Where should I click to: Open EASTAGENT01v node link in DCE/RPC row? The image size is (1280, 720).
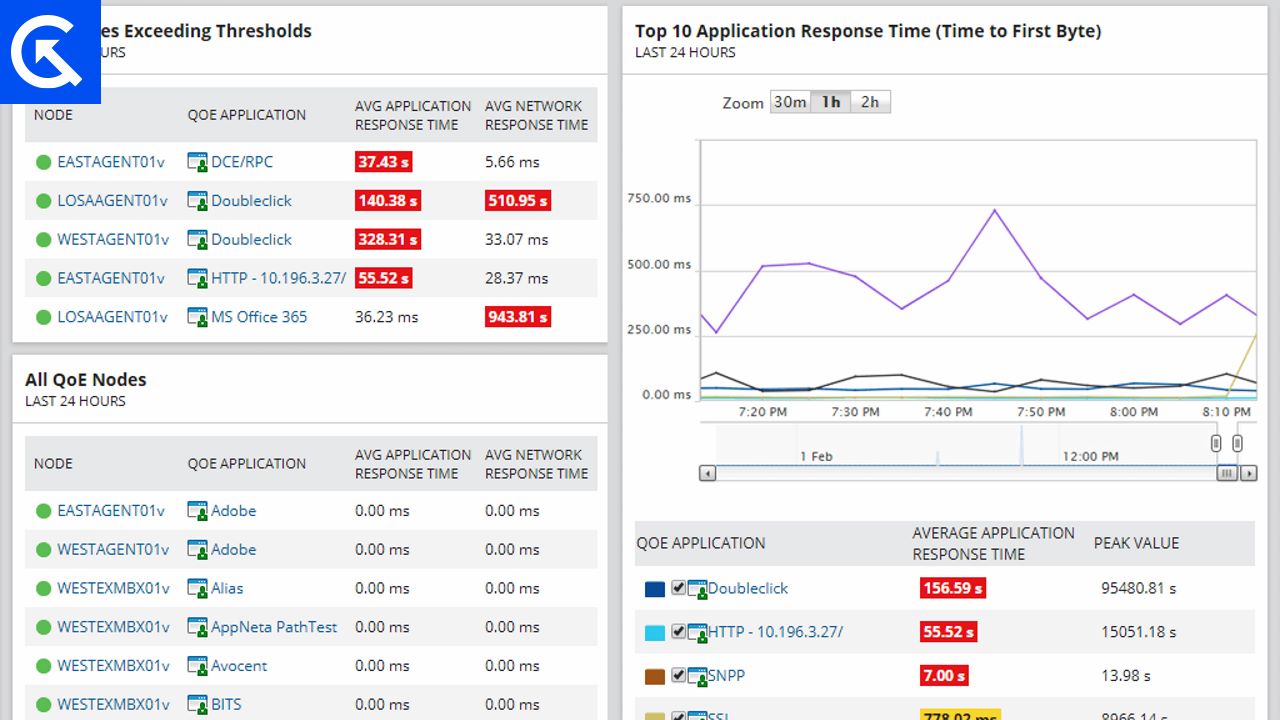111,162
